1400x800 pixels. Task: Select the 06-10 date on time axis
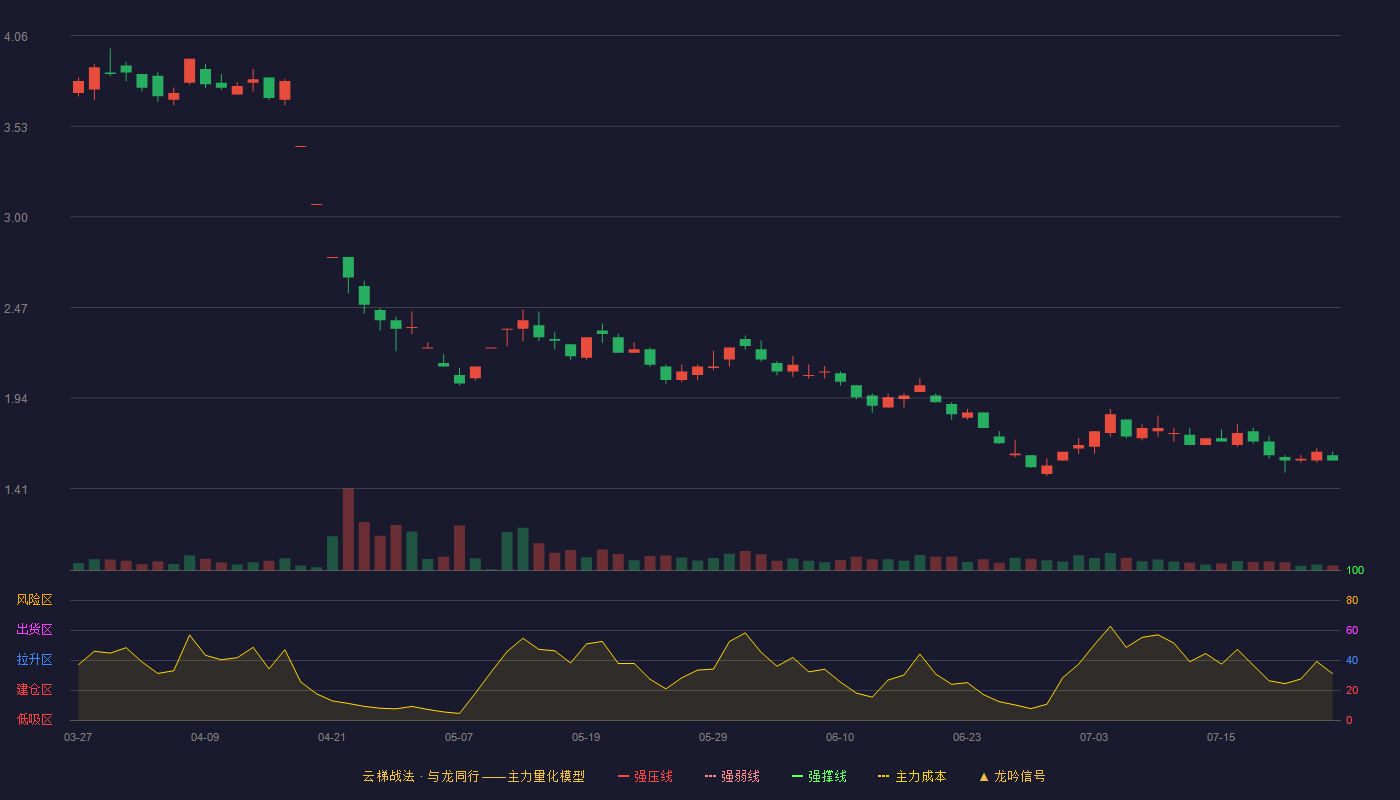point(840,737)
